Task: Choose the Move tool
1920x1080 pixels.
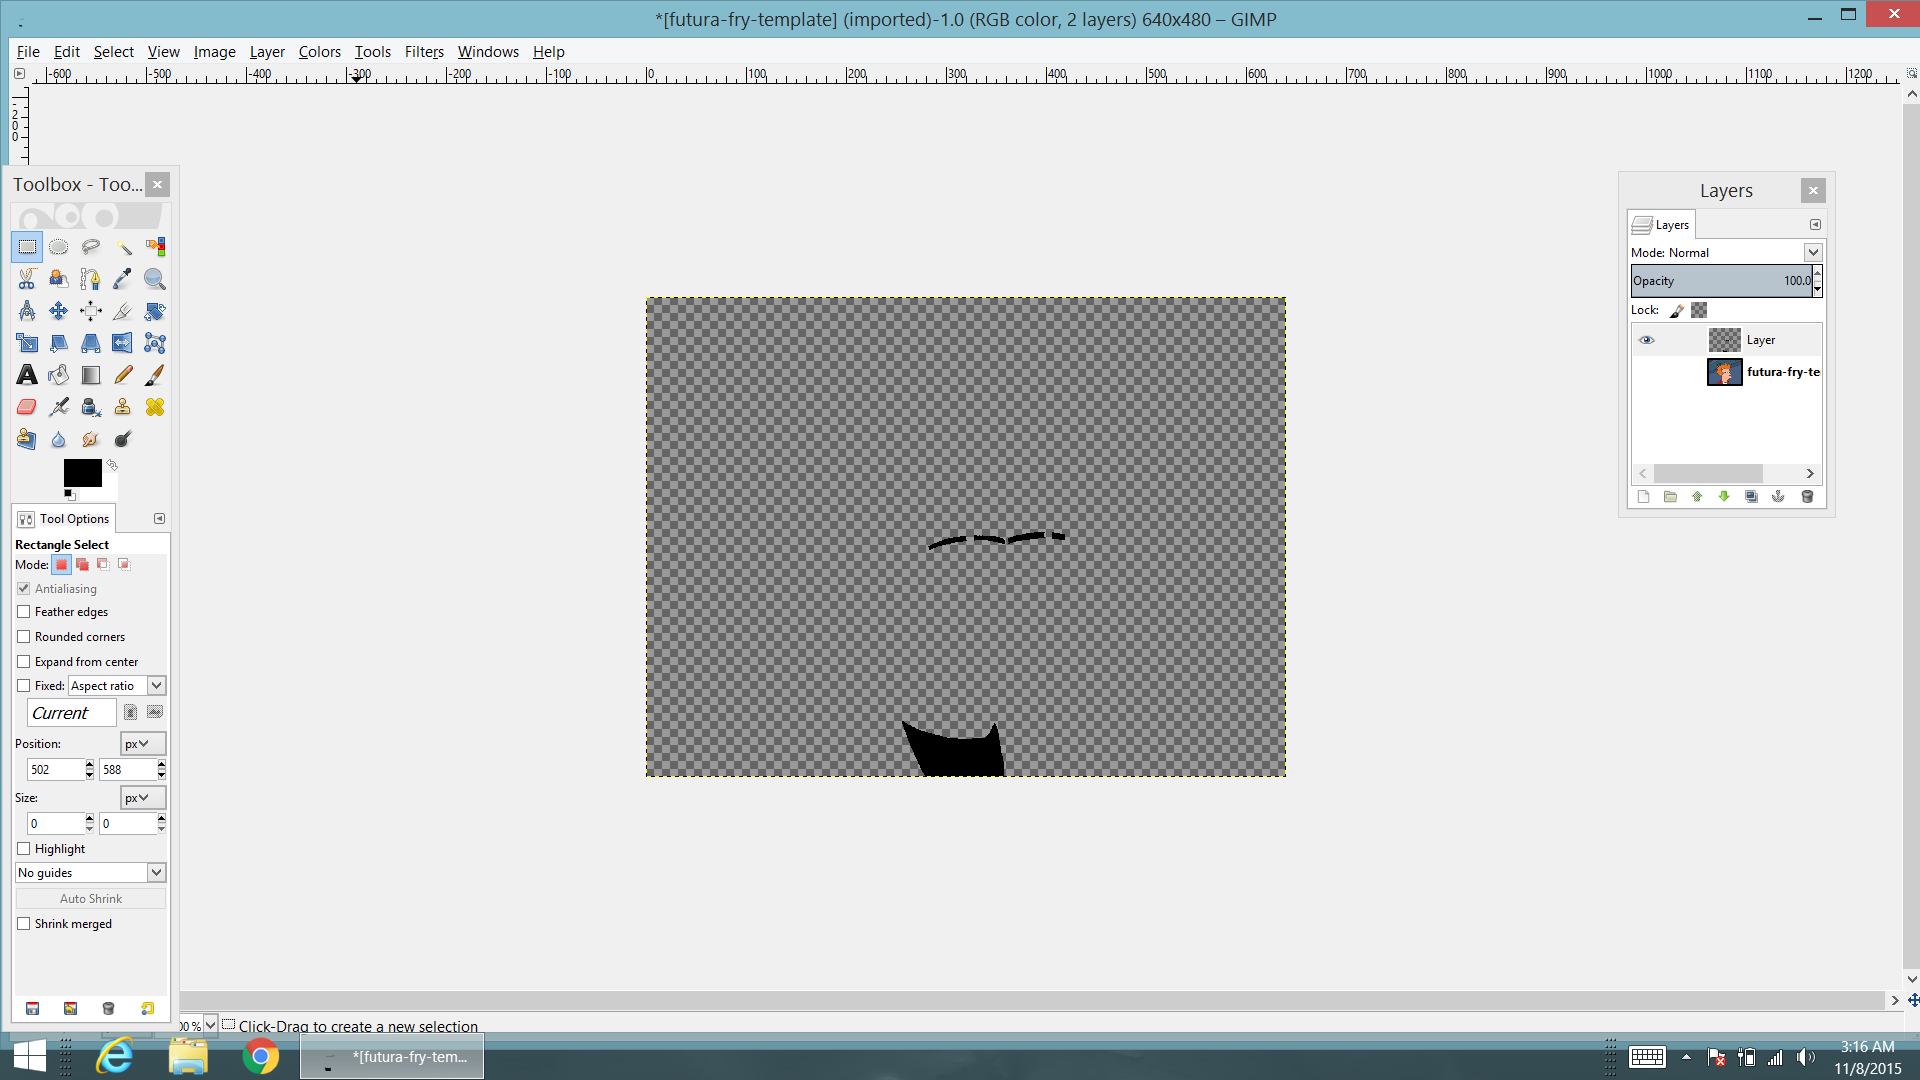Action: (59, 311)
